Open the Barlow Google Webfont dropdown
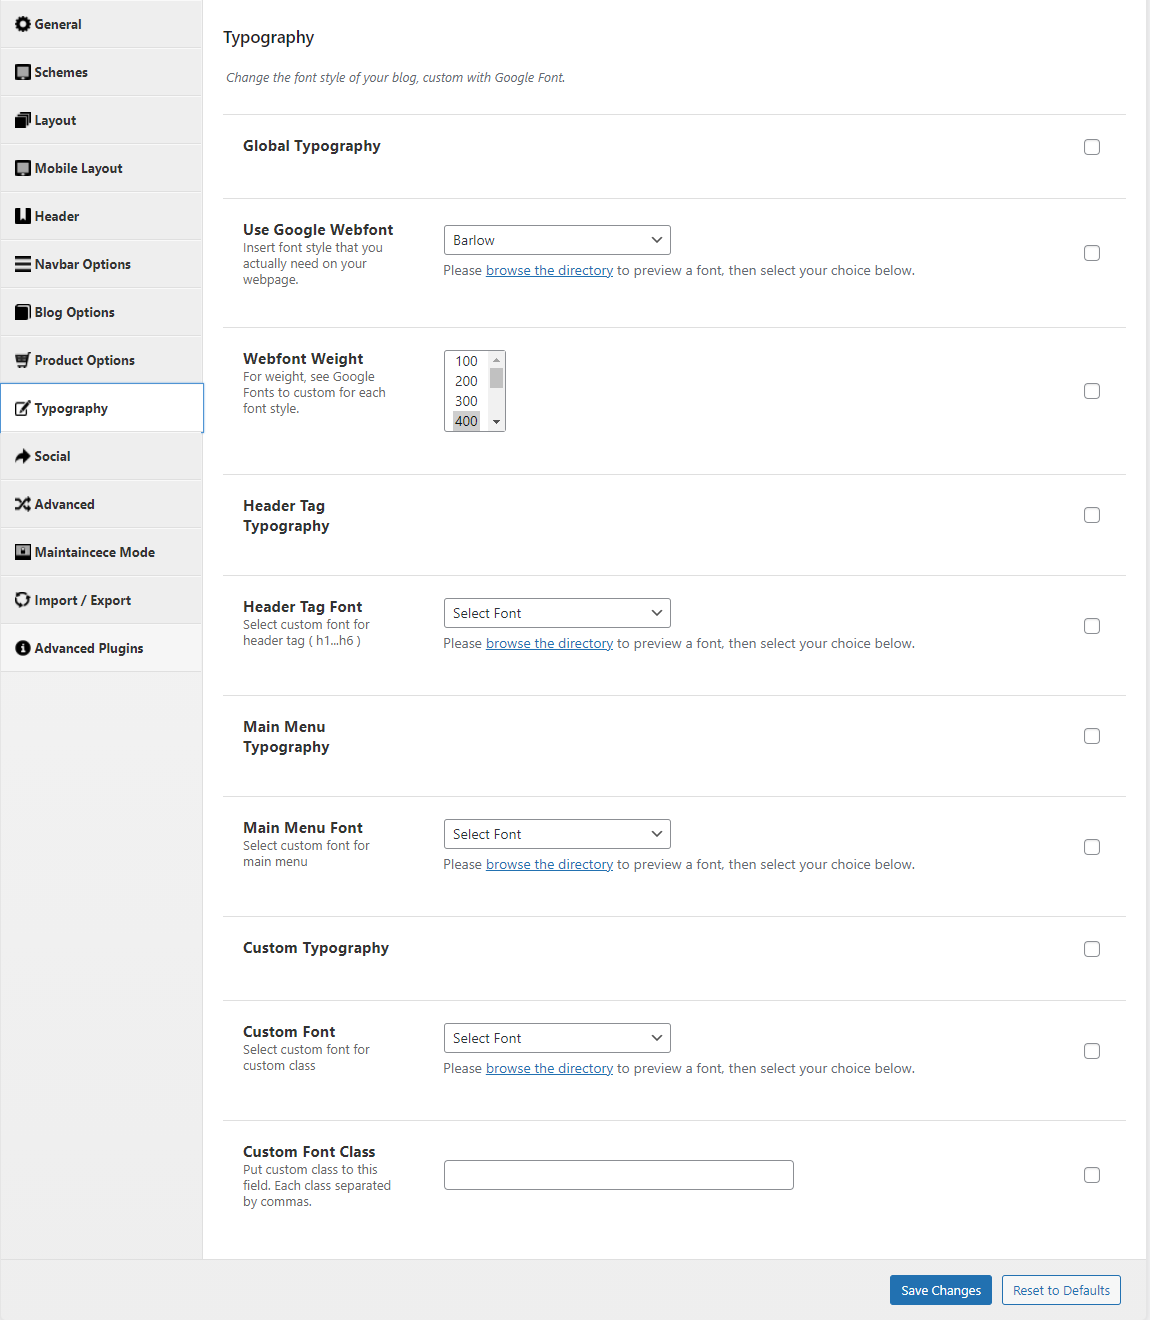The height and width of the screenshot is (1320, 1150). [557, 240]
